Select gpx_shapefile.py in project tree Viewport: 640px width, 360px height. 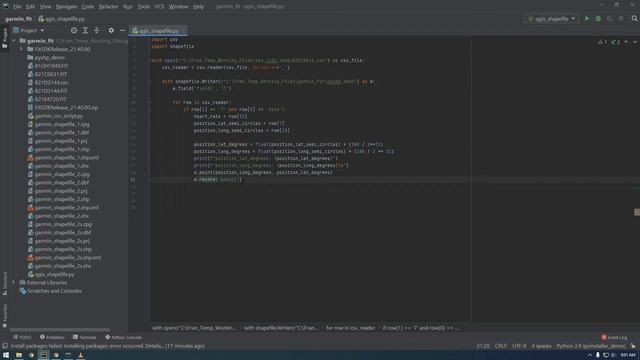coord(54,274)
